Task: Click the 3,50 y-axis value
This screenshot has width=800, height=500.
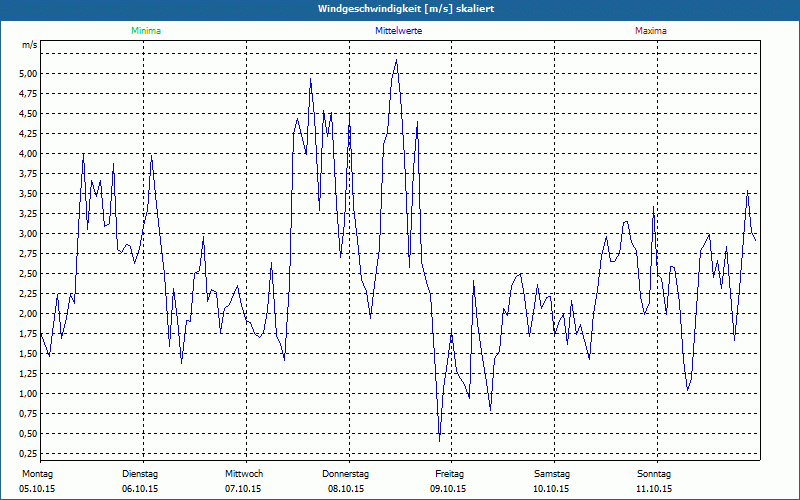Action: click(30, 193)
